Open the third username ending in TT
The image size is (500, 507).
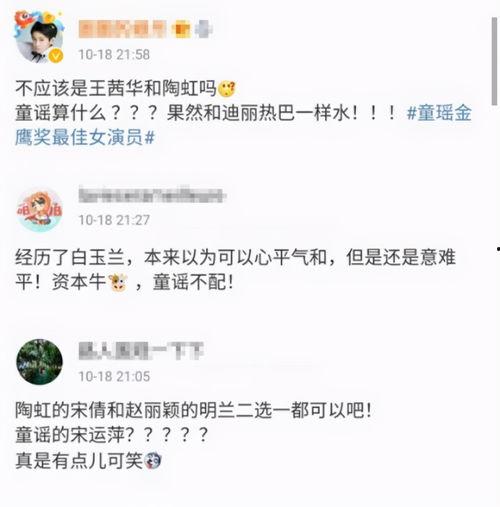tap(141, 351)
